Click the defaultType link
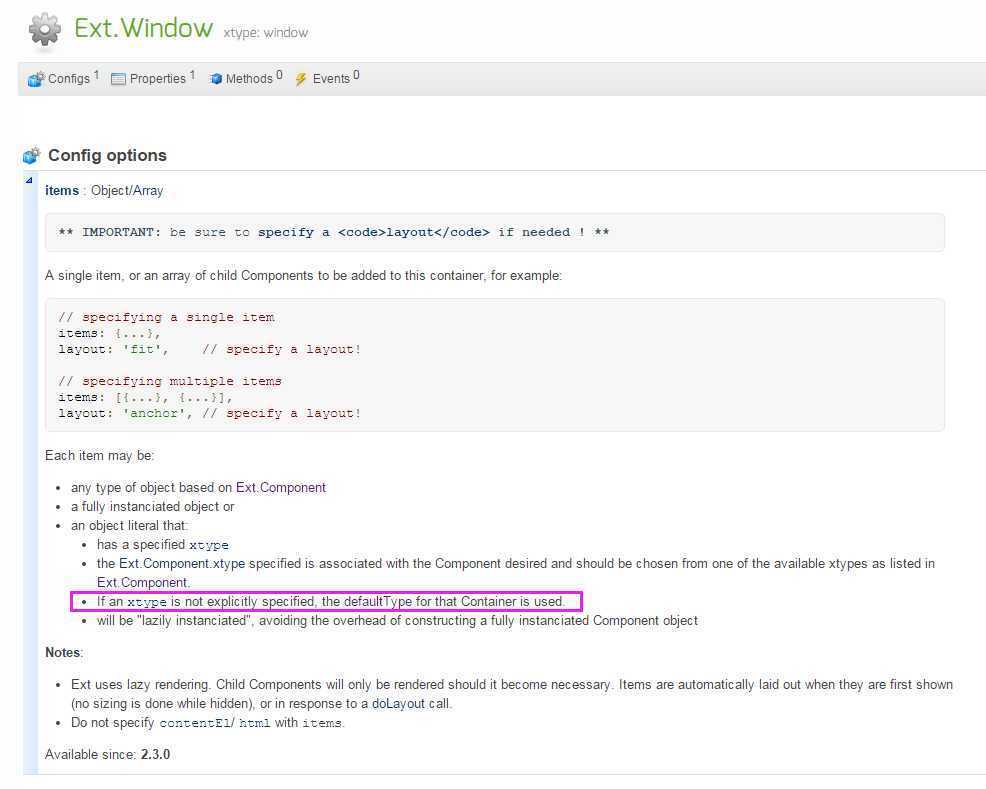Image resolution: width=986 pixels, height=789 pixels. coord(377,601)
